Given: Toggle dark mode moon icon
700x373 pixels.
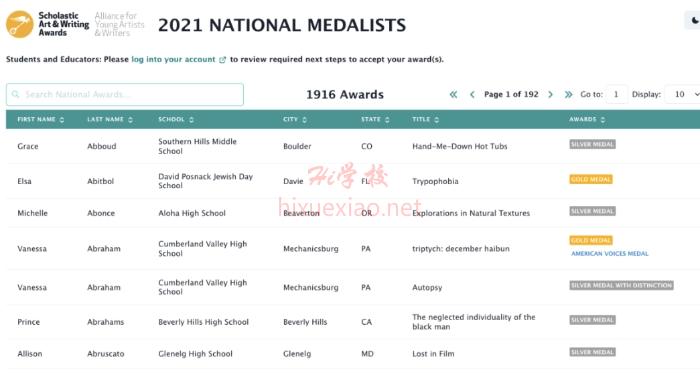Looking at the screenshot, I should [695, 21].
